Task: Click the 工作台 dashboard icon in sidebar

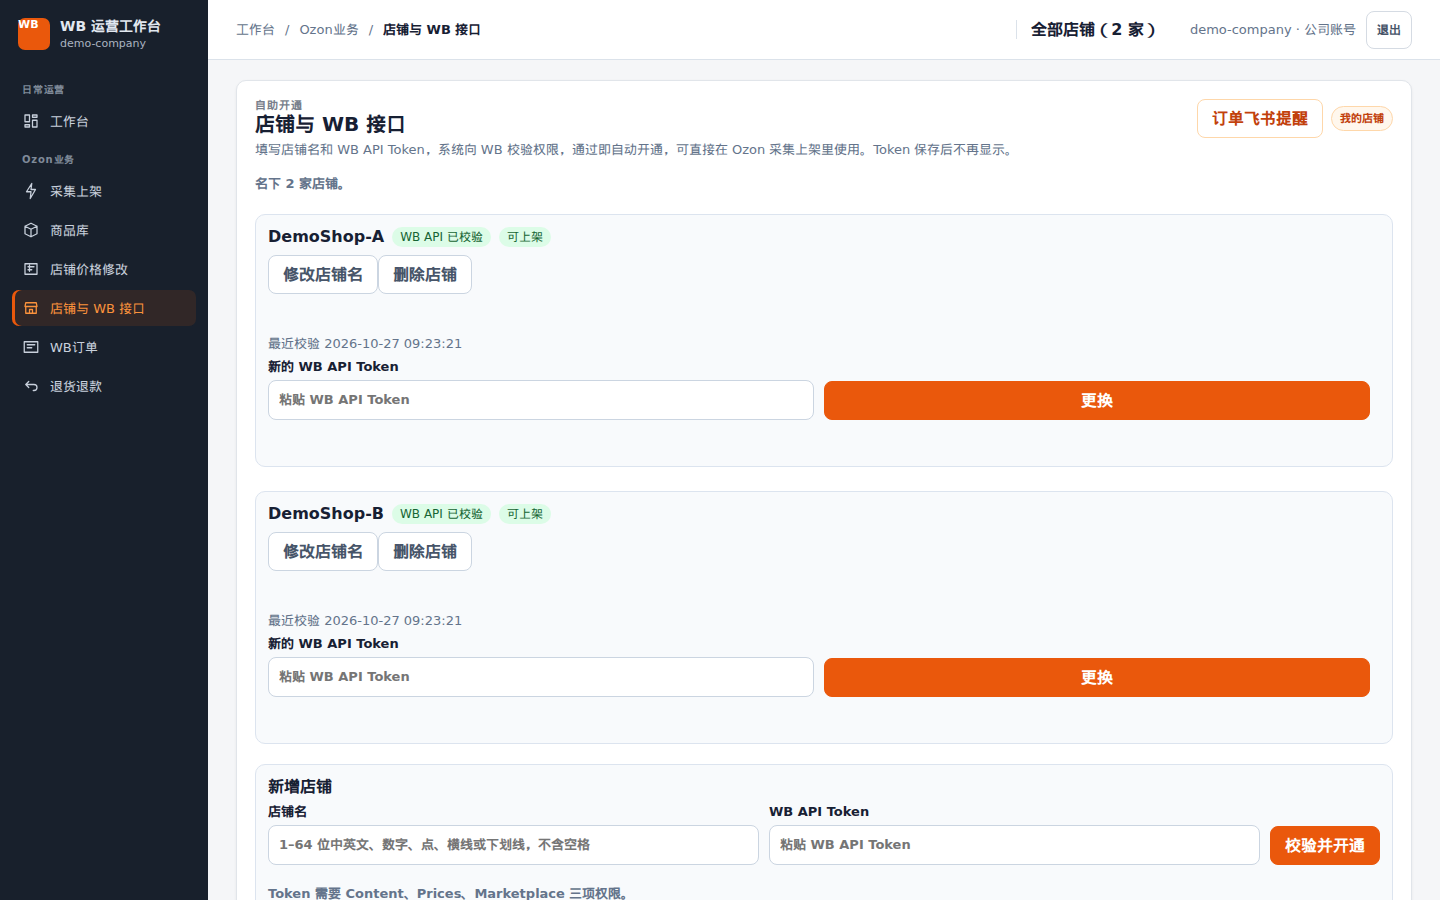Action: pyautogui.click(x=31, y=121)
